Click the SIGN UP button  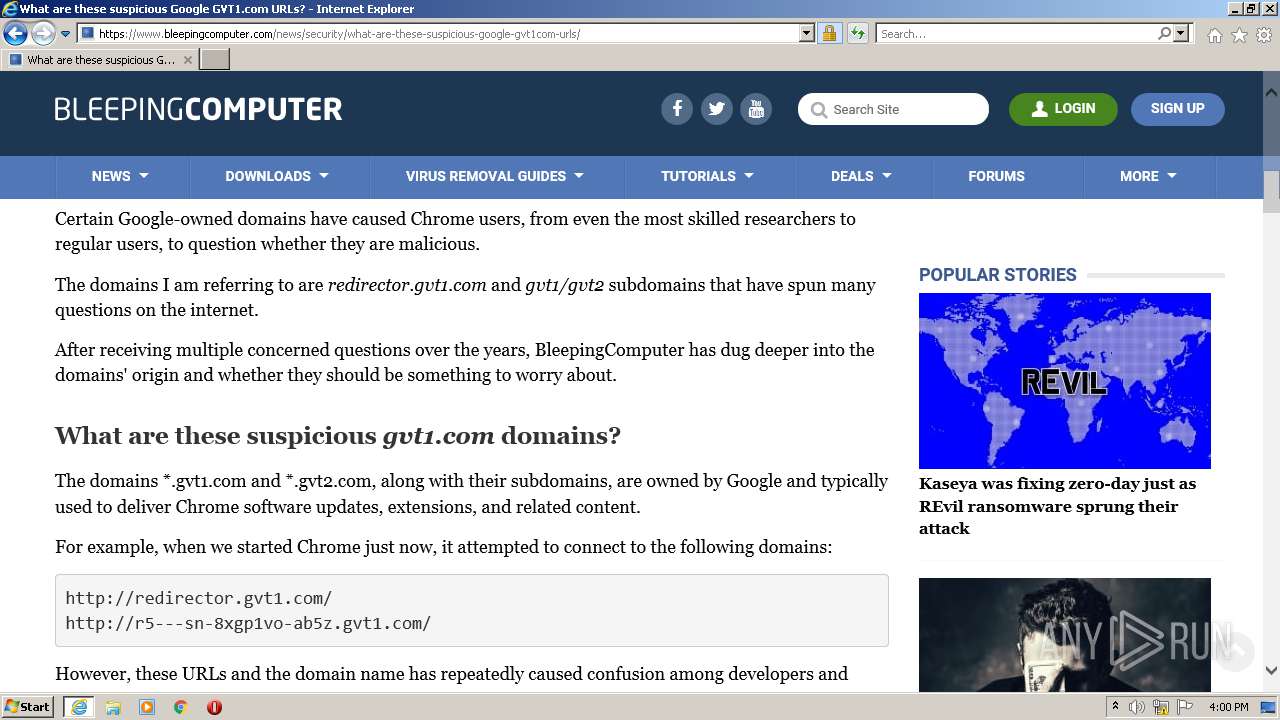pyautogui.click(x=1177, y=109)
